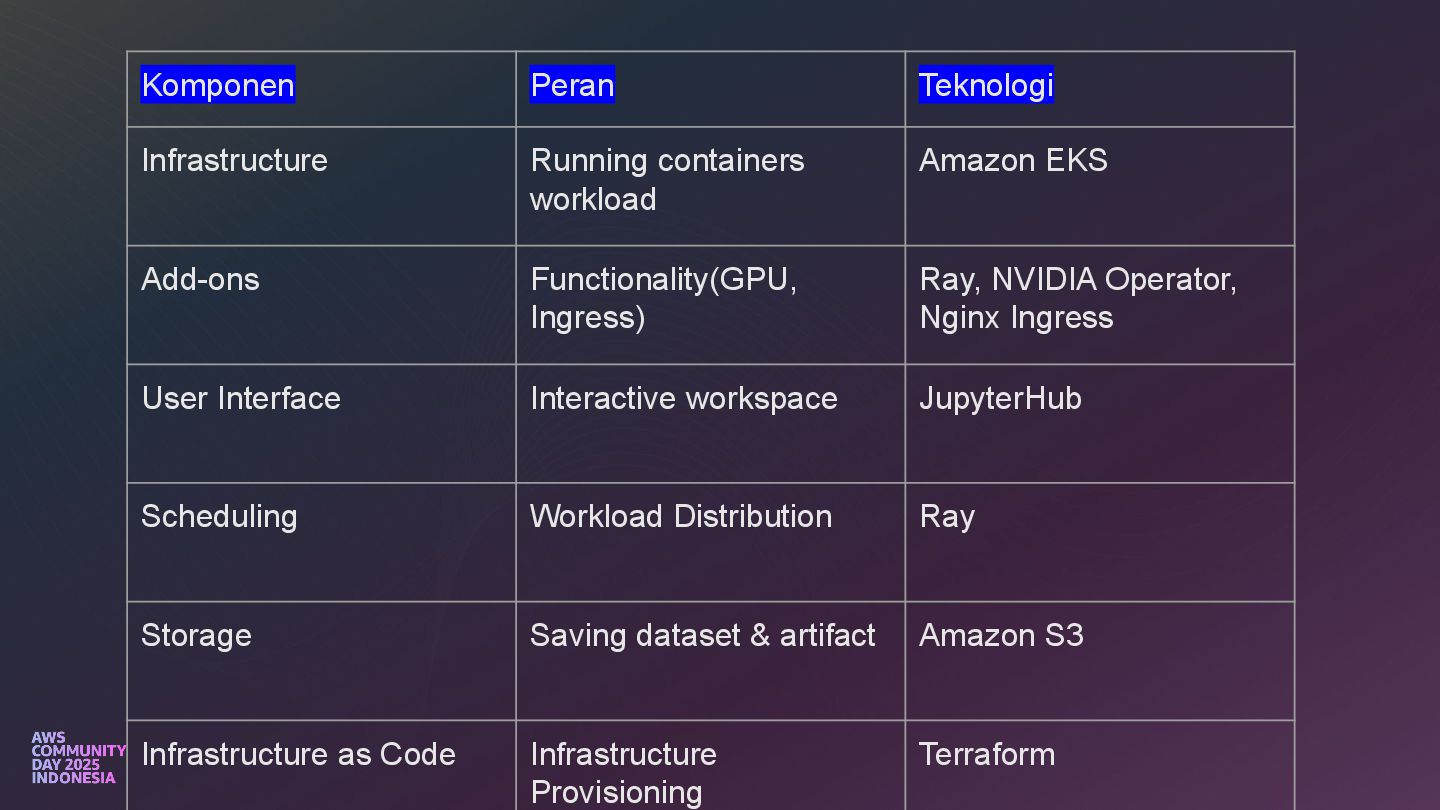Click the Storage table cell
Image resolution: width=1440 pixels, height=810 pixels.
tap(196, 635)
